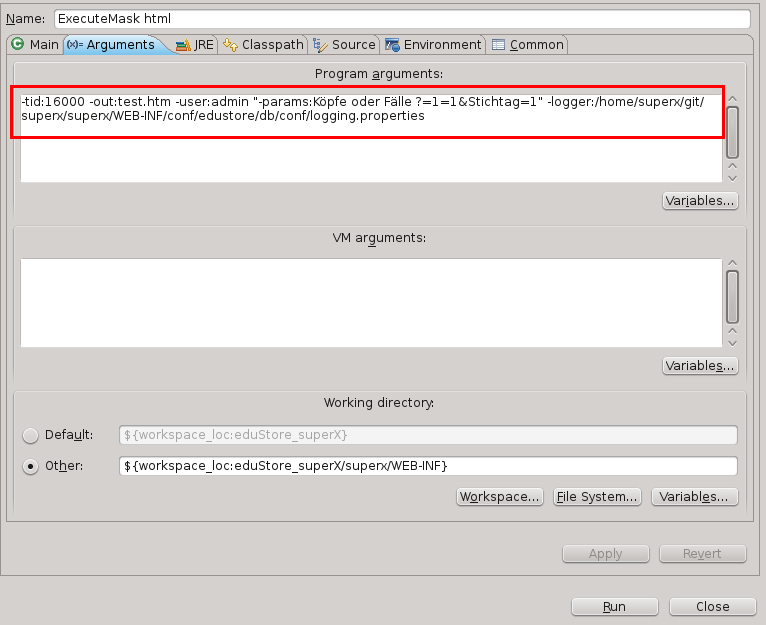
Task: Click the Common tab table icon
Action: coord(498,45)
